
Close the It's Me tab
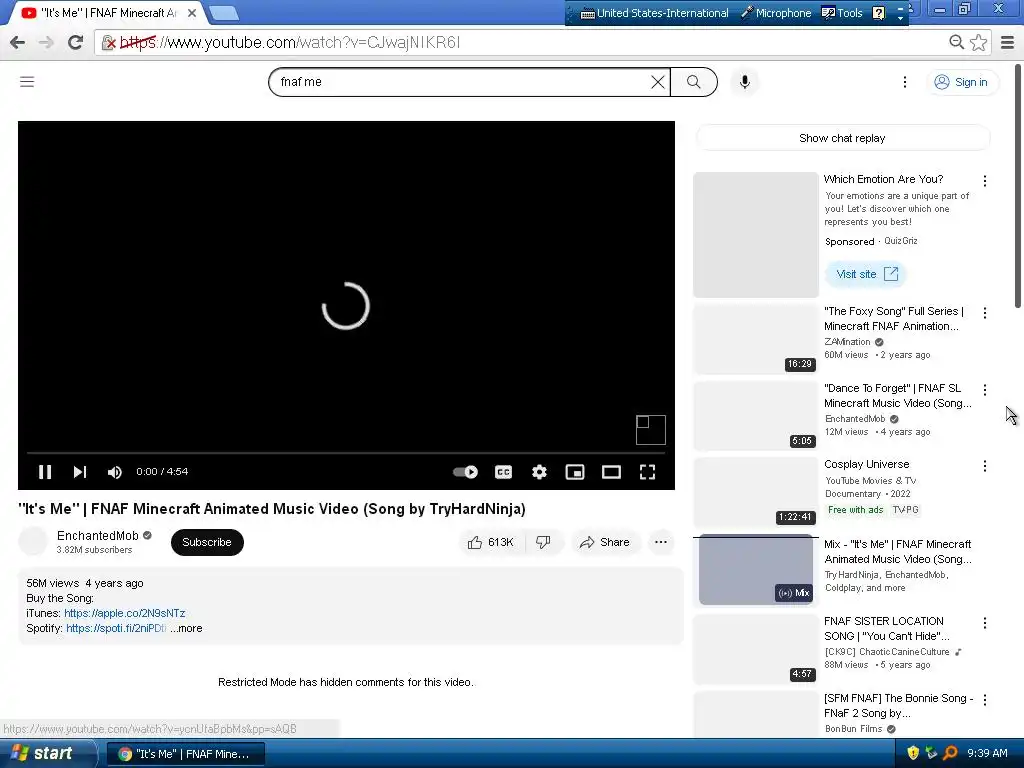[x=192, y=12]
